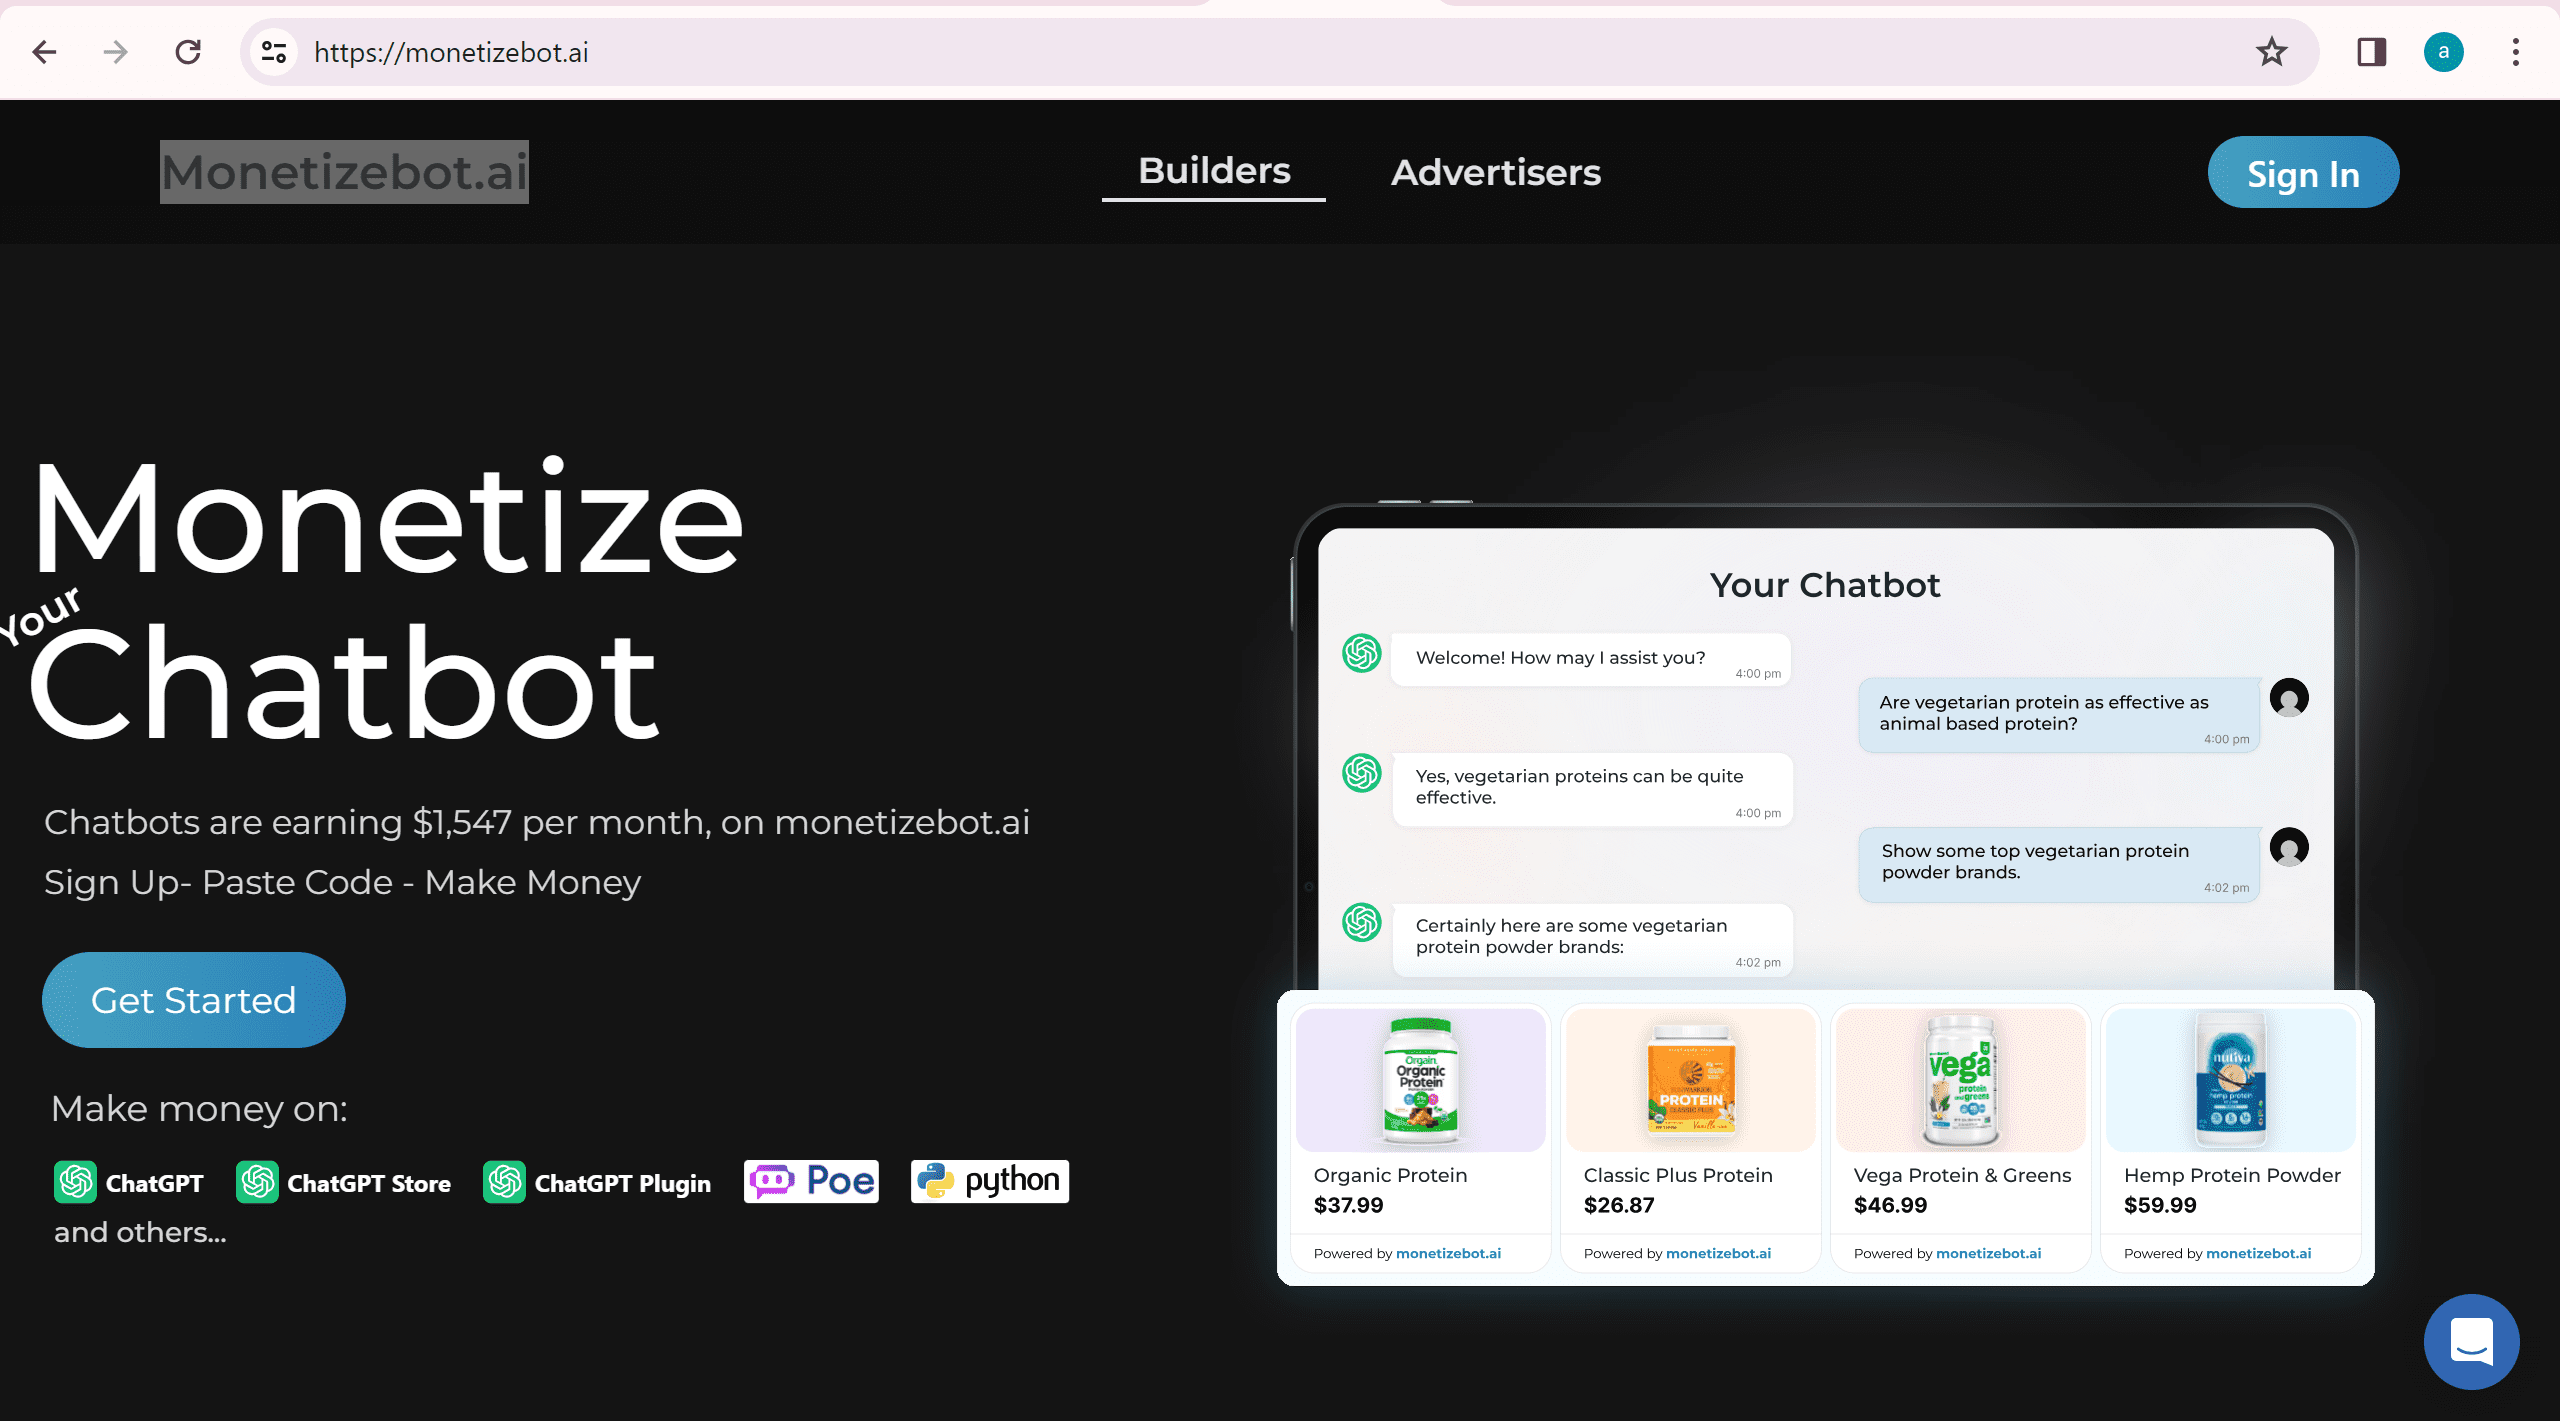Click the Poe logo
Image resolution: width=2560 pixels, height=1421 pixels.
pos(810,1180)
